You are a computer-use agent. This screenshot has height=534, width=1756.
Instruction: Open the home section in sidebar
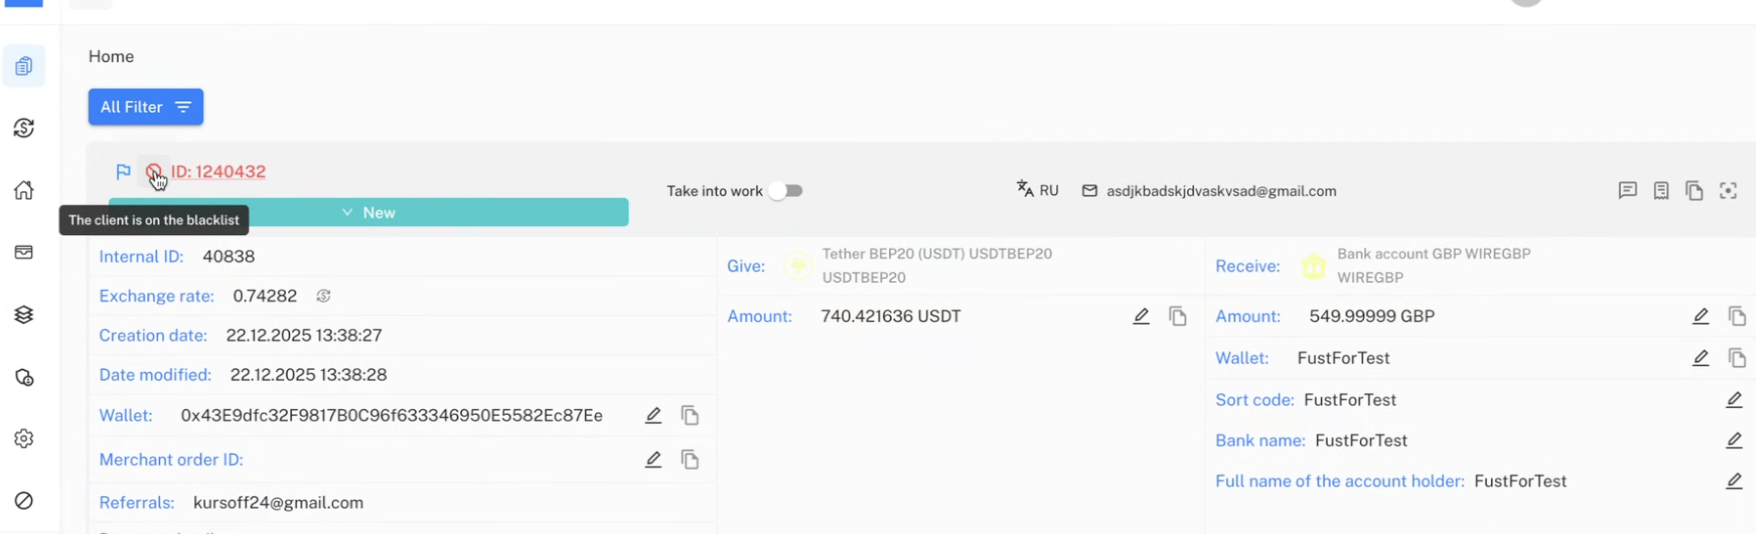(24, 190)
